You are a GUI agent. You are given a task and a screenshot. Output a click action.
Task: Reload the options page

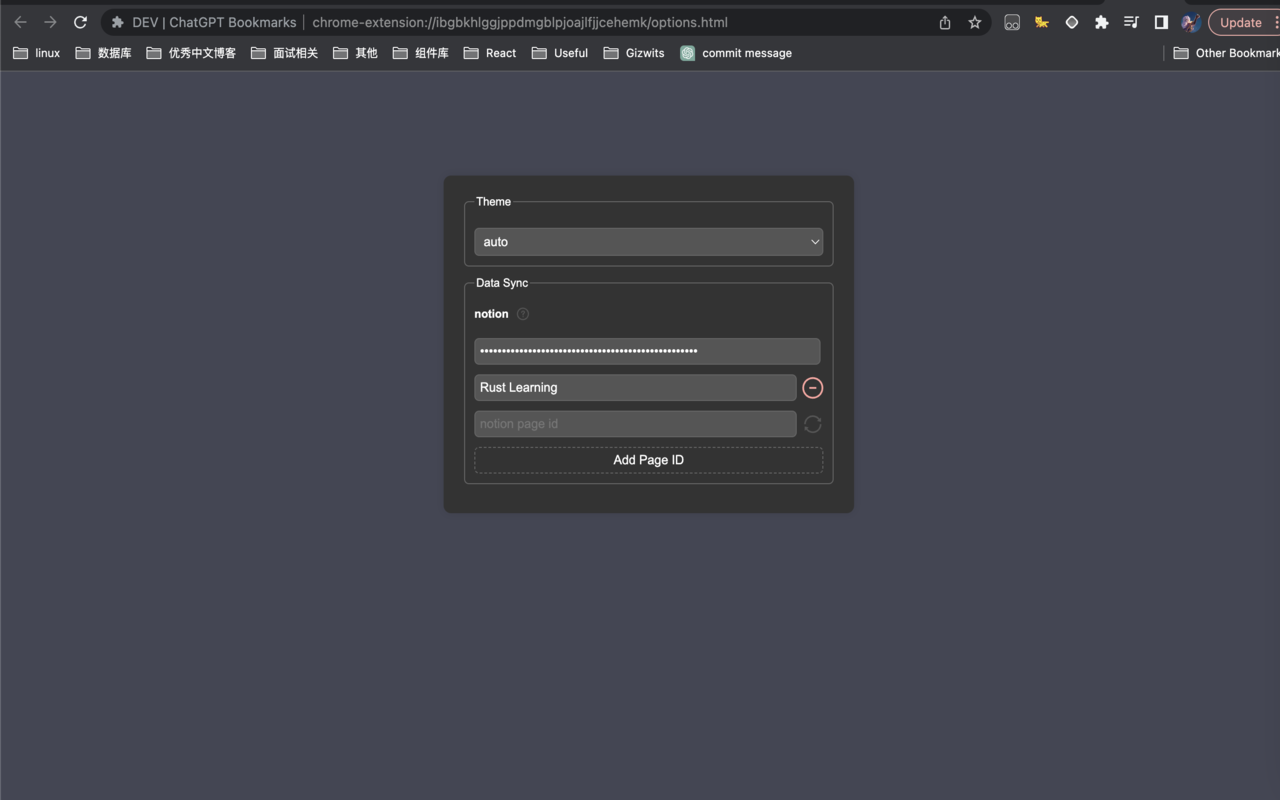(x=80, y=22)
